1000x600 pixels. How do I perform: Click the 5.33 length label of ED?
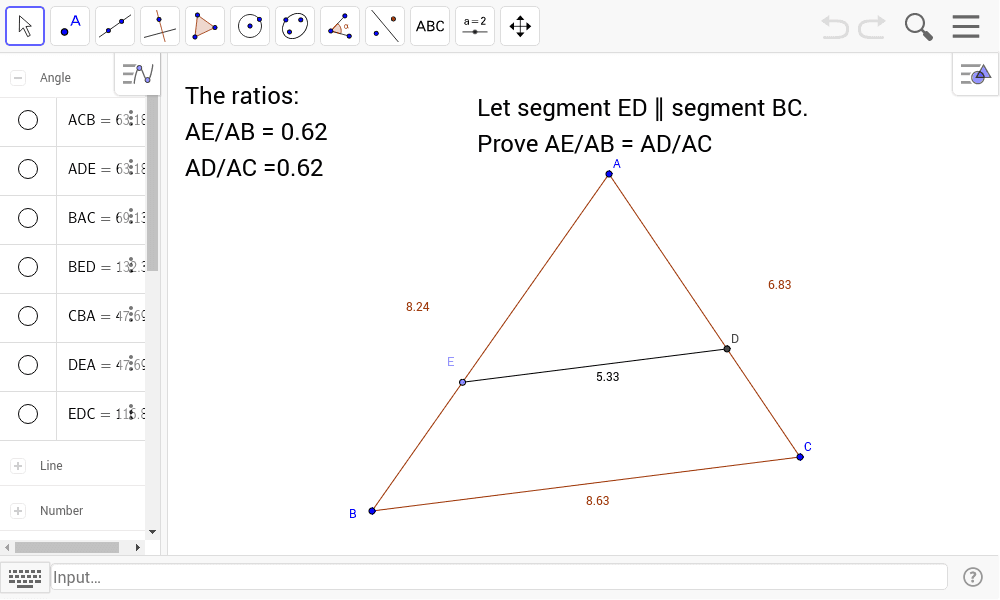(608, 377)
